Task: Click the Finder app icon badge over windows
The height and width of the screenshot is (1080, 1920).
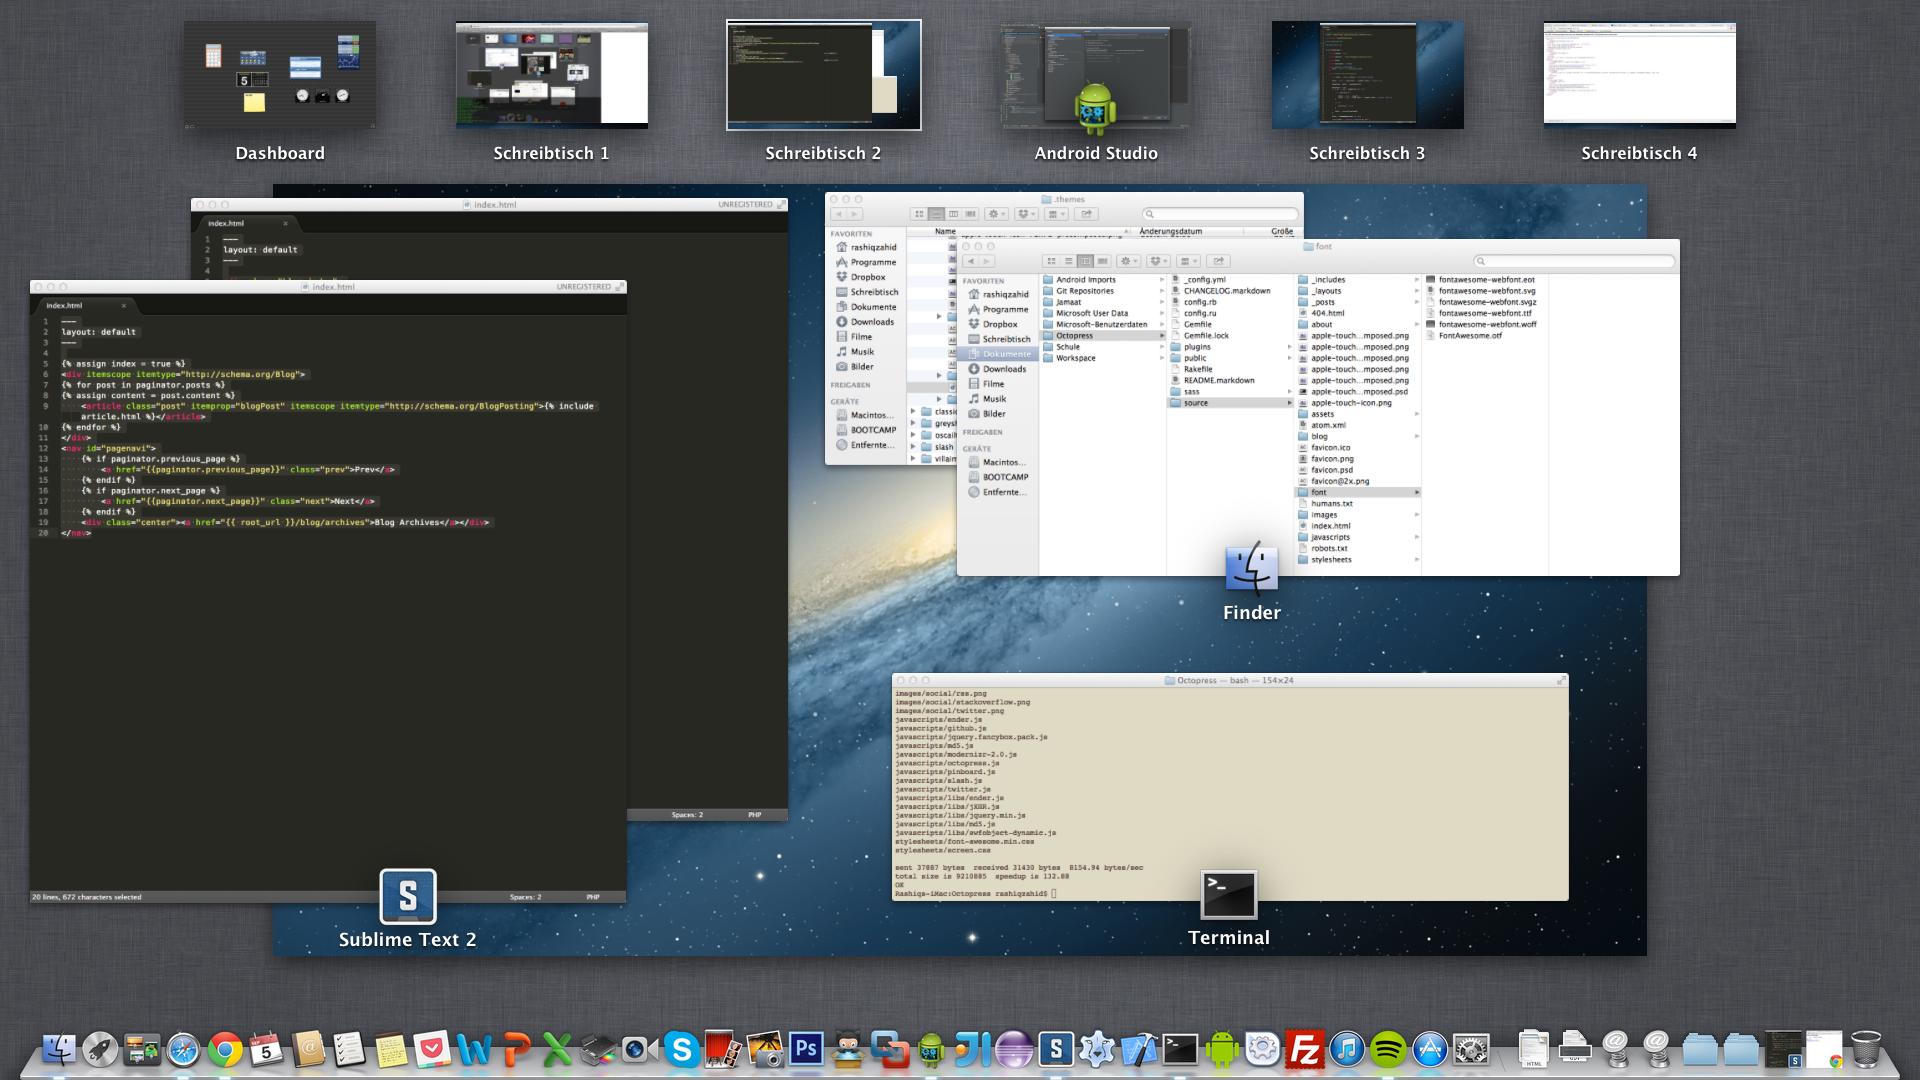Action: tap(1251, 569)
